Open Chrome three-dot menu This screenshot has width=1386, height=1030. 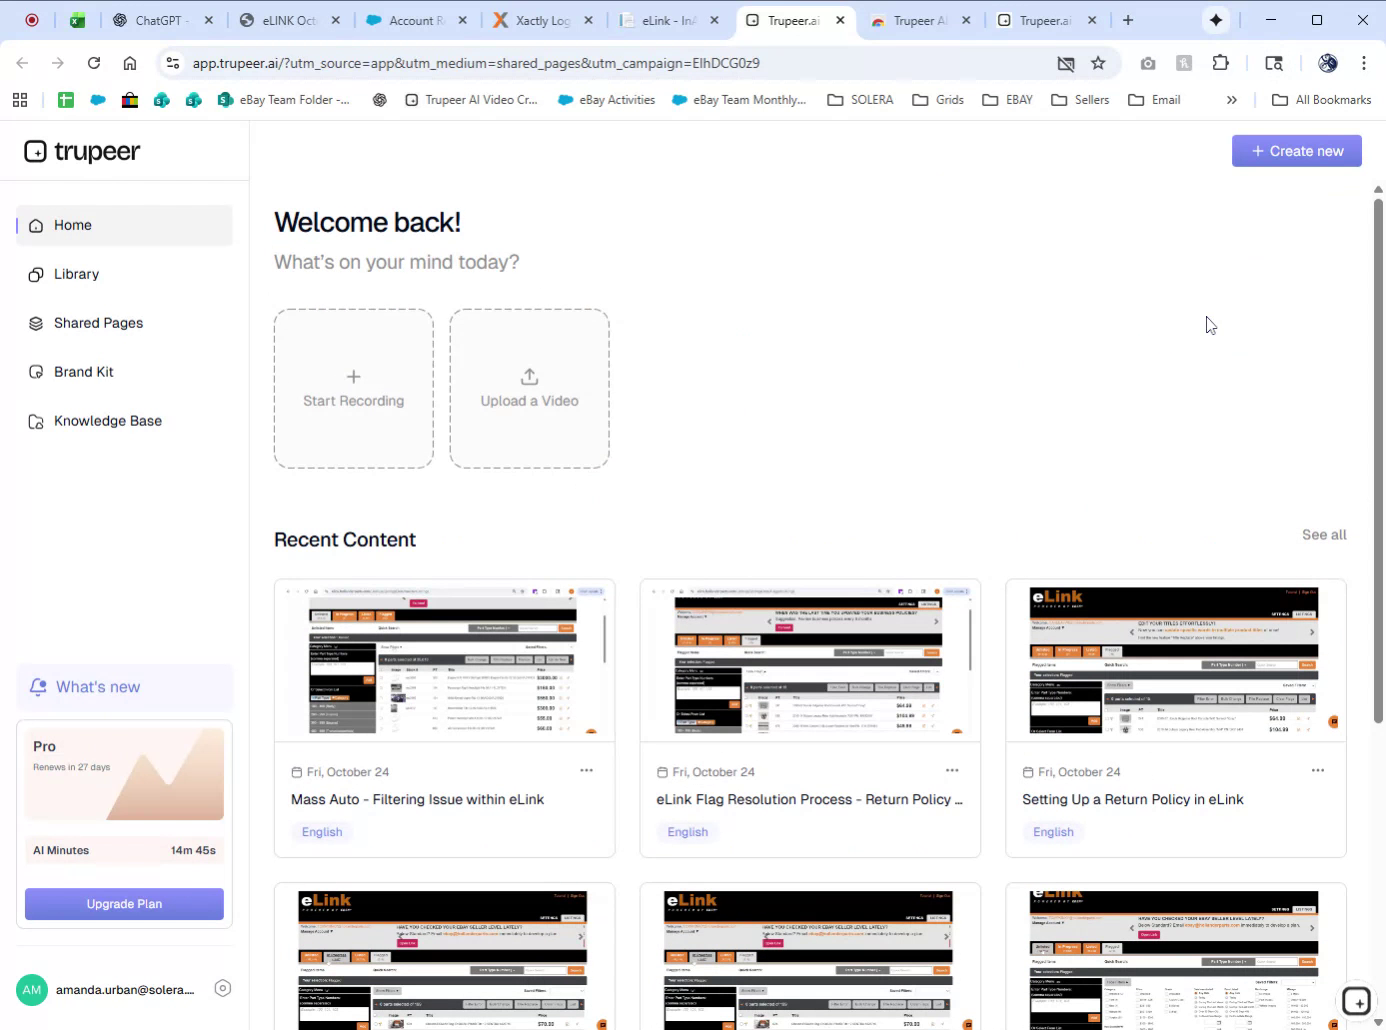(1364, 63)
